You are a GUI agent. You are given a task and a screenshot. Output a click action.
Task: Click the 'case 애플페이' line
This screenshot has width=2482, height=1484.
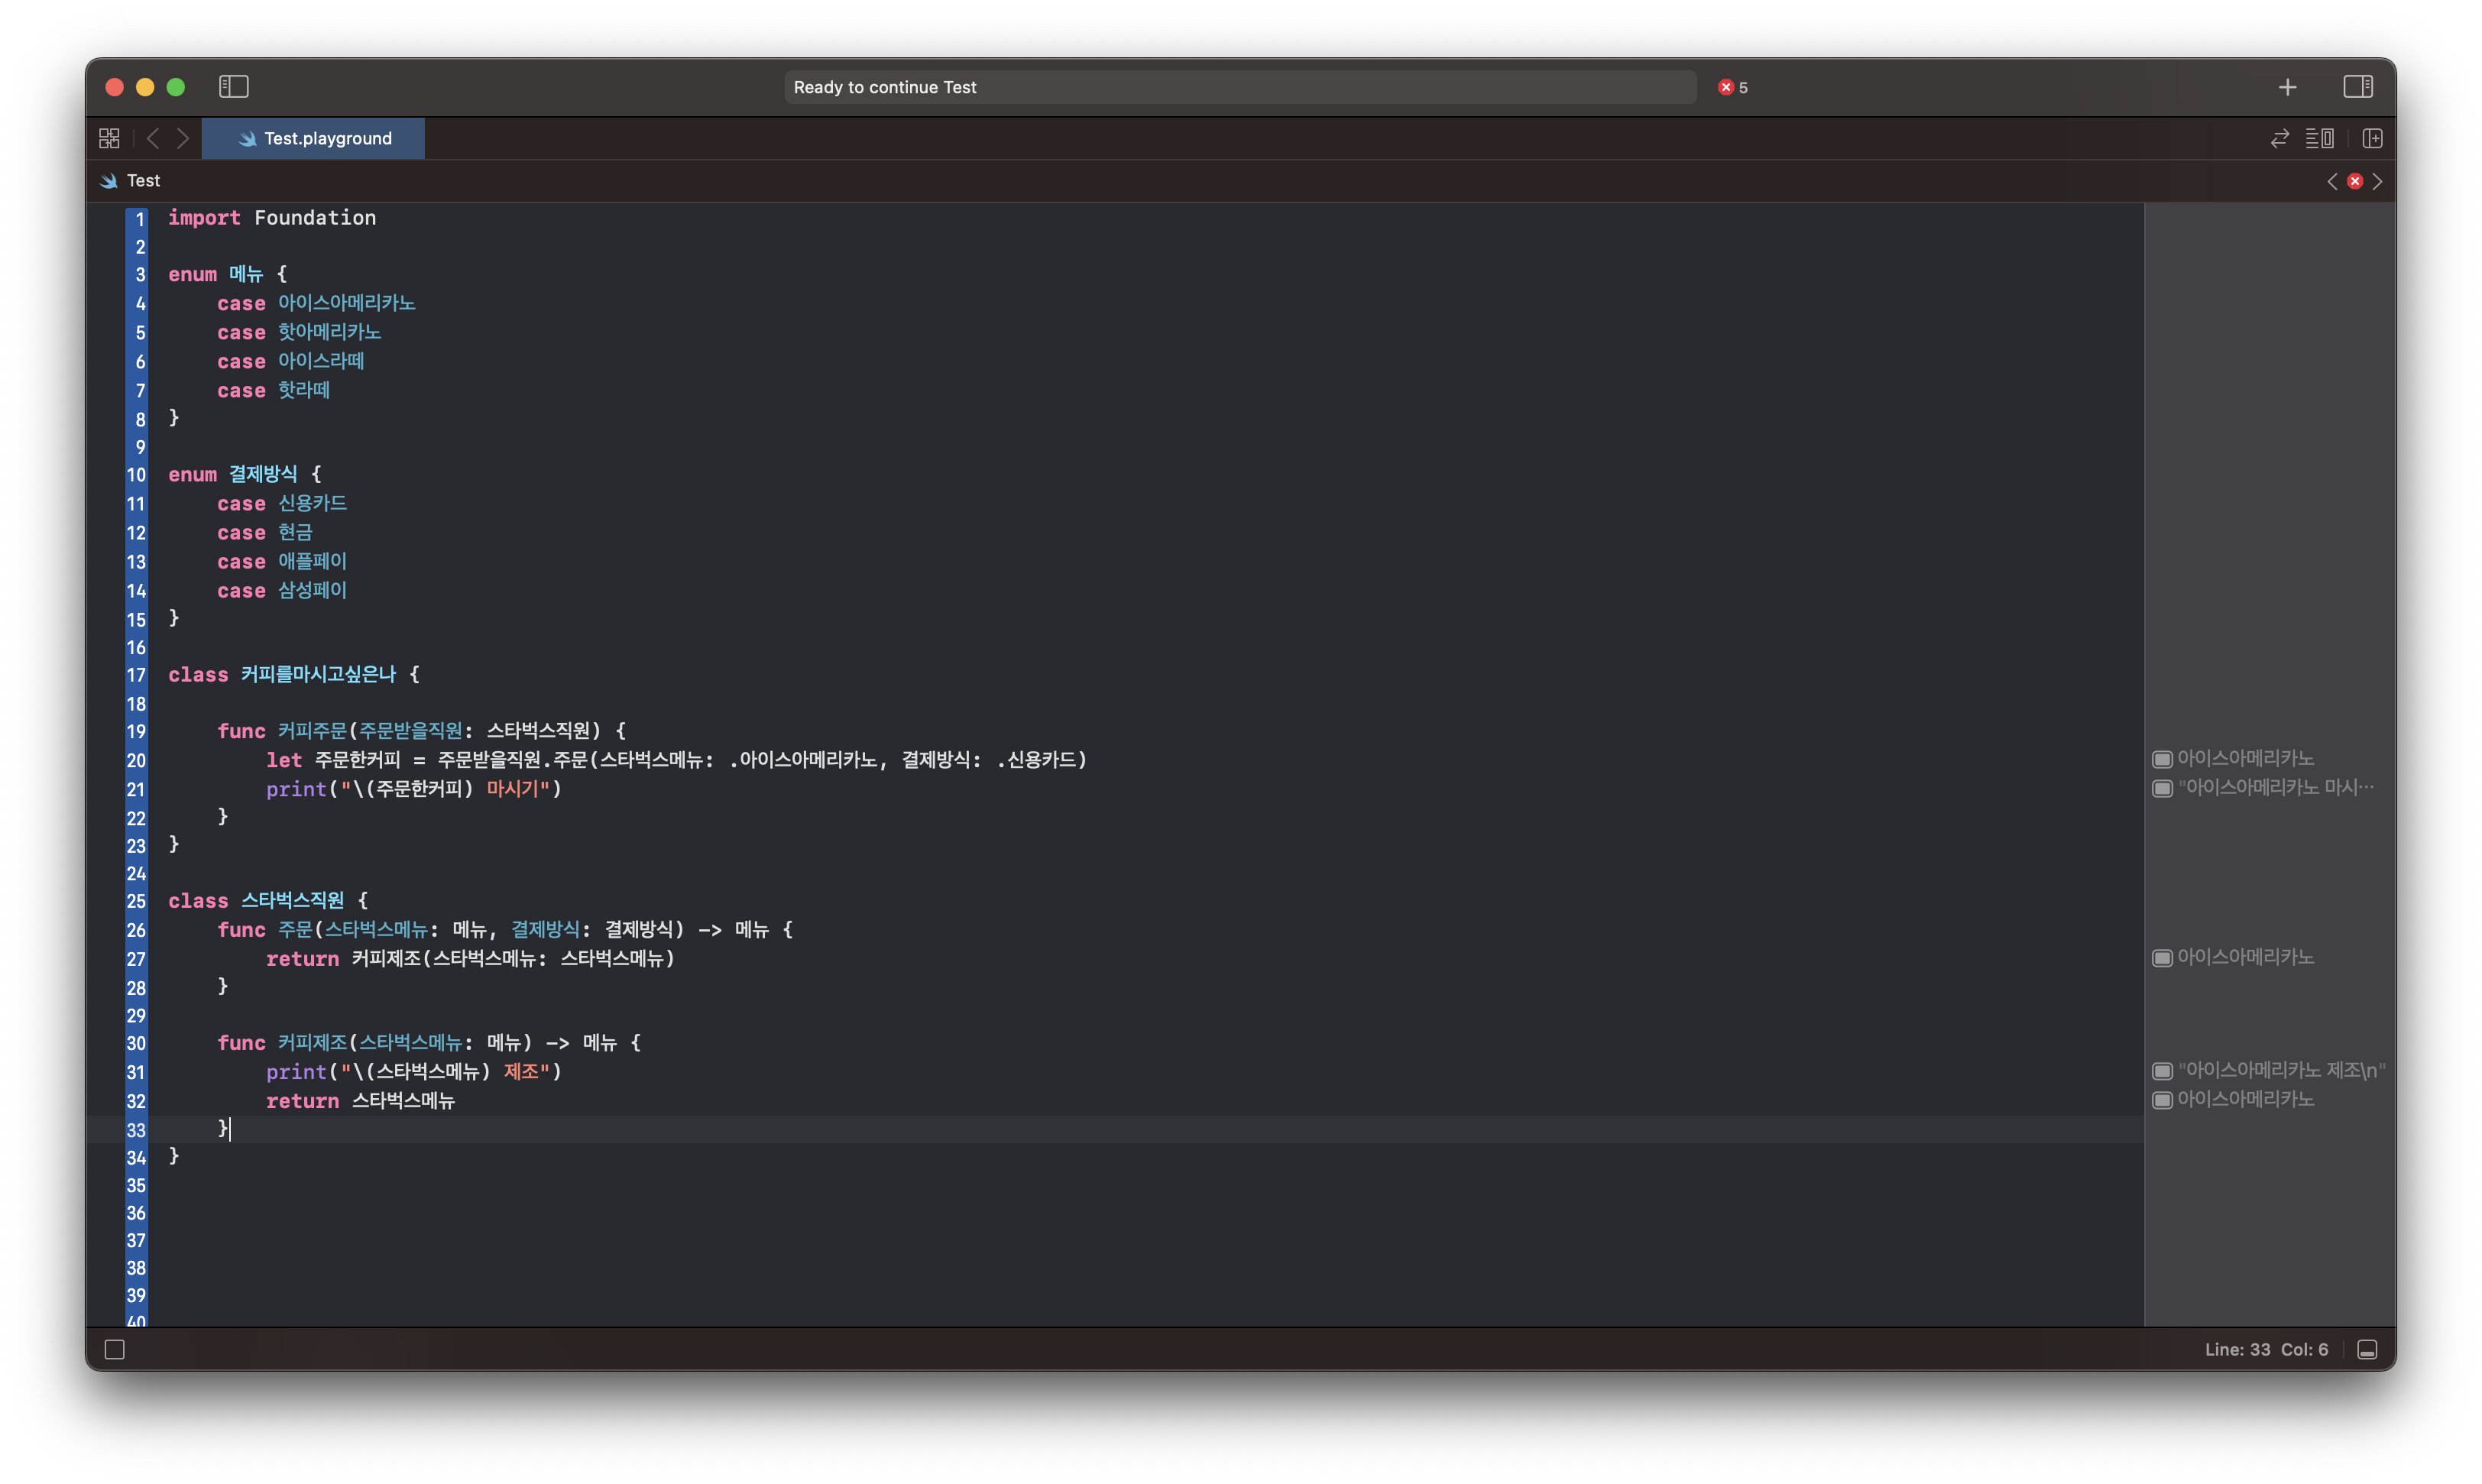(x=282, y=561)
